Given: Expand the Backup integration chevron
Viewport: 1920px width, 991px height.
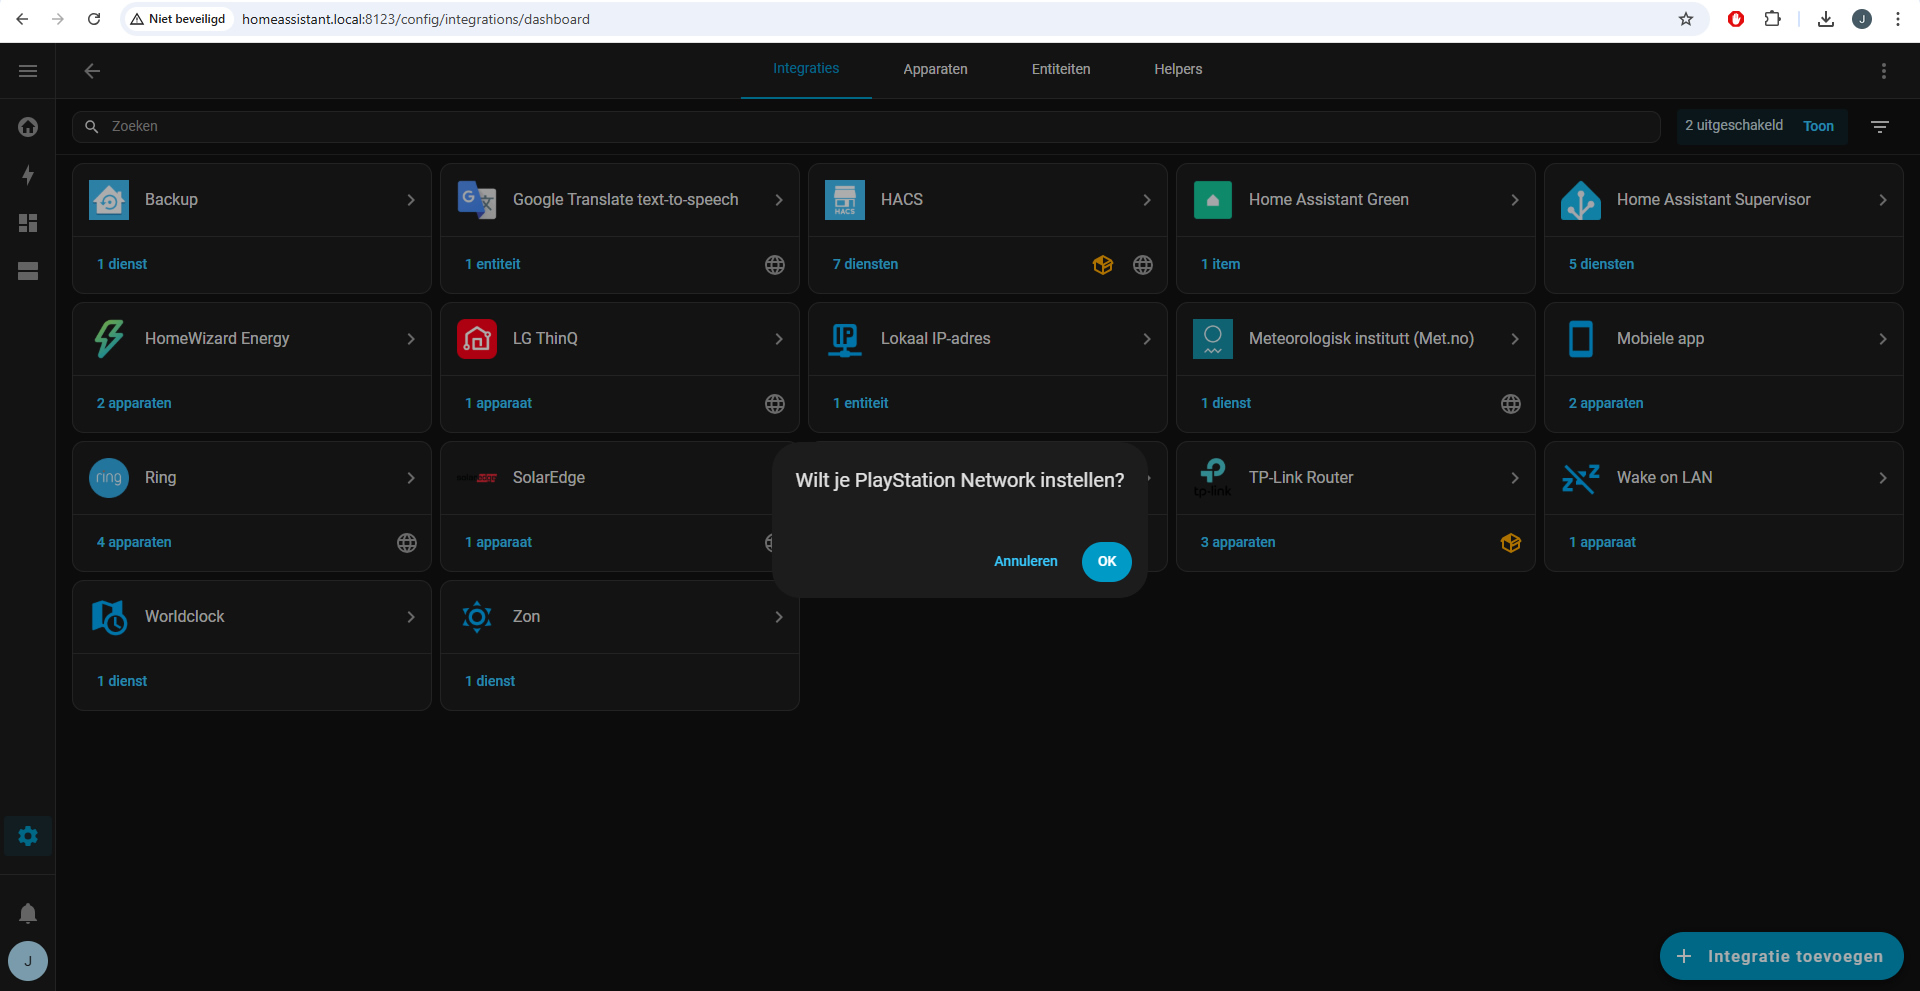Looking at the screenshot, I should [411, 200].
